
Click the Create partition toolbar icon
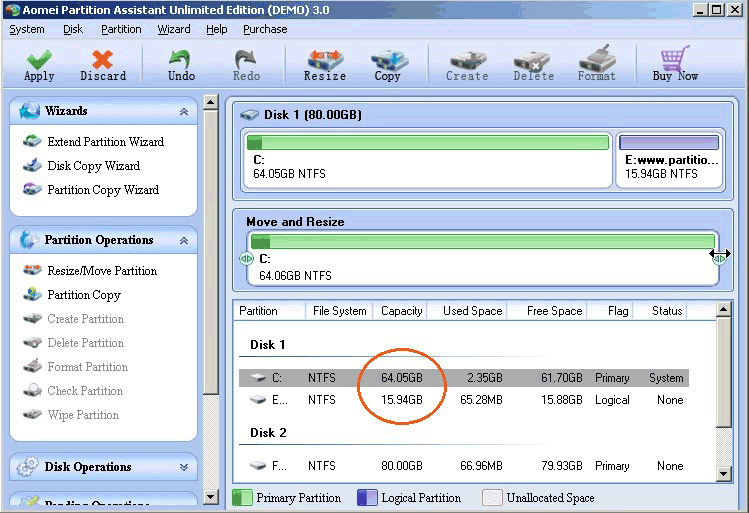pyautogui.click(x=468, y=60)
